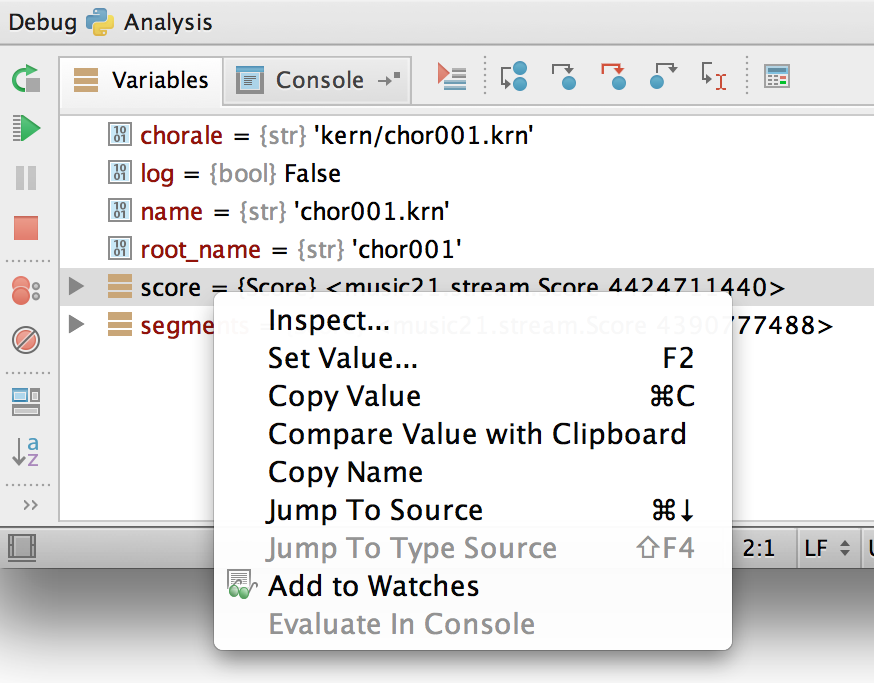Stop the debug session
874x683 pixels.
[x=26, y=228]
